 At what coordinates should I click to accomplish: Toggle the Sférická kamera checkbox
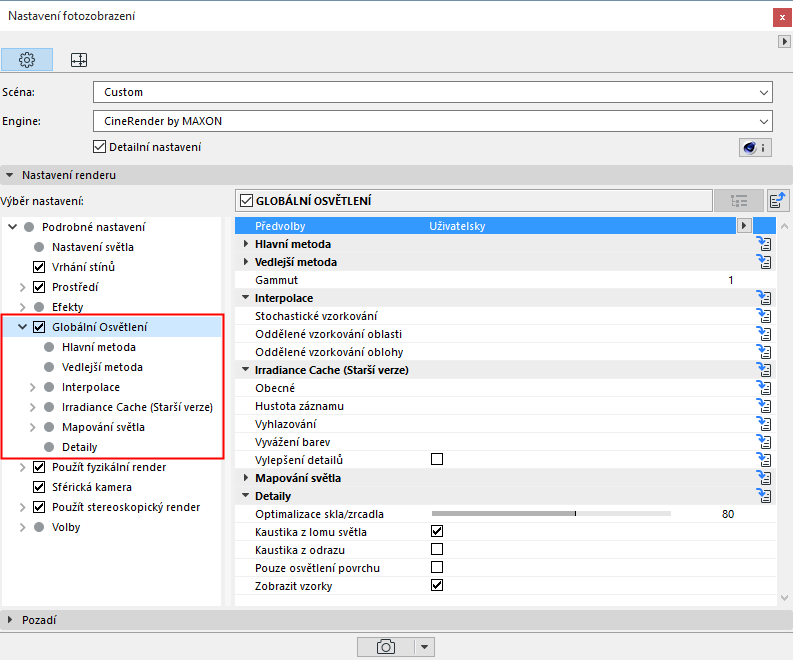pyautogui.click(x=39, y=487)
